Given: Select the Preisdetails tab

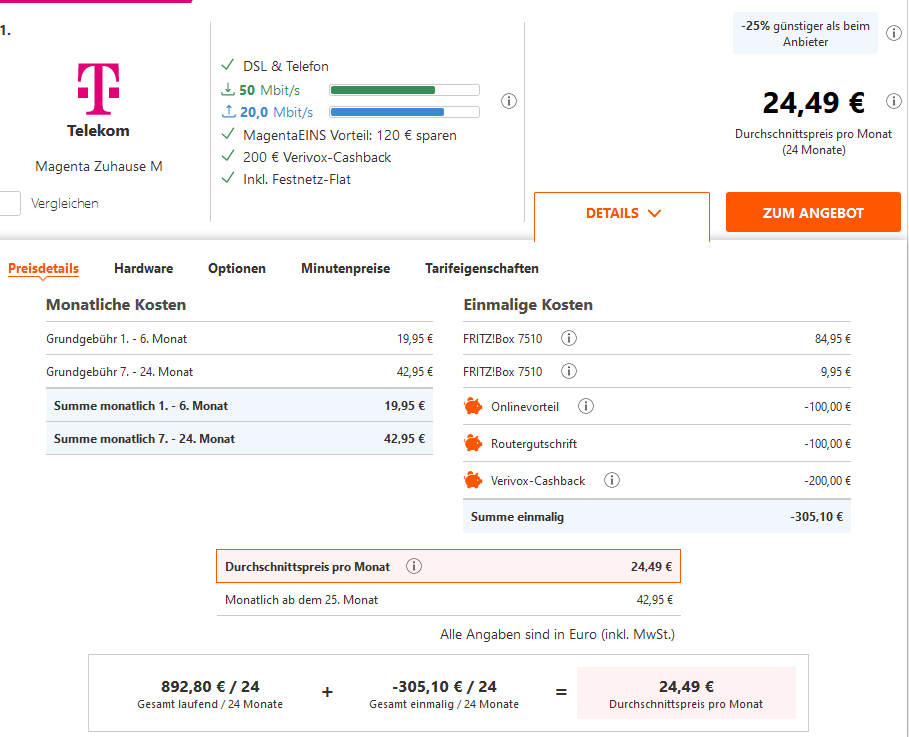Looking at the screenshot, I should (x=43, y=268).
